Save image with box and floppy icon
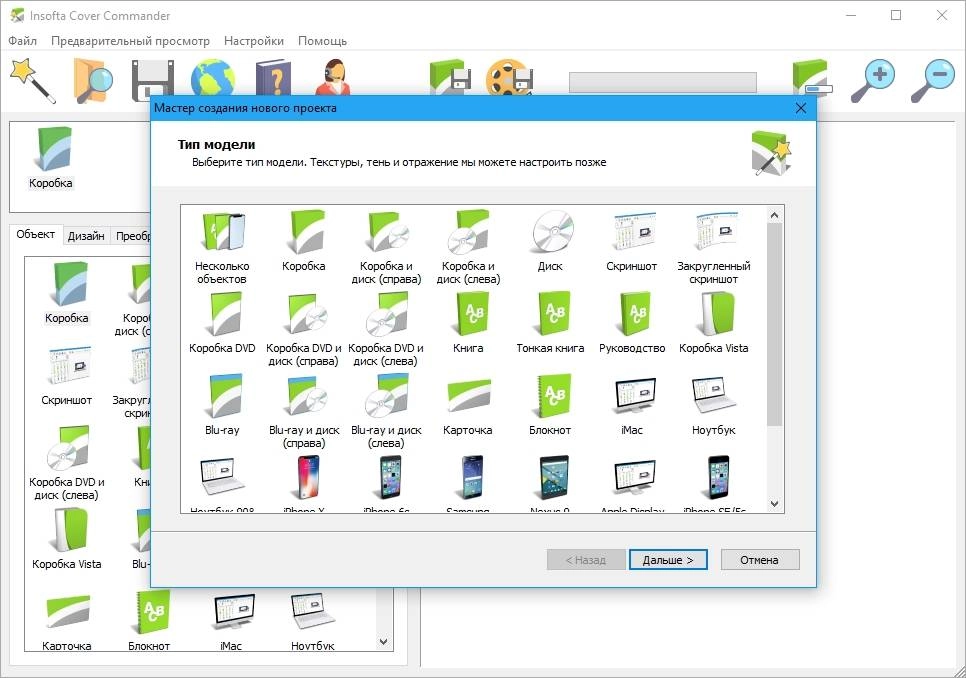 (450, 78)
